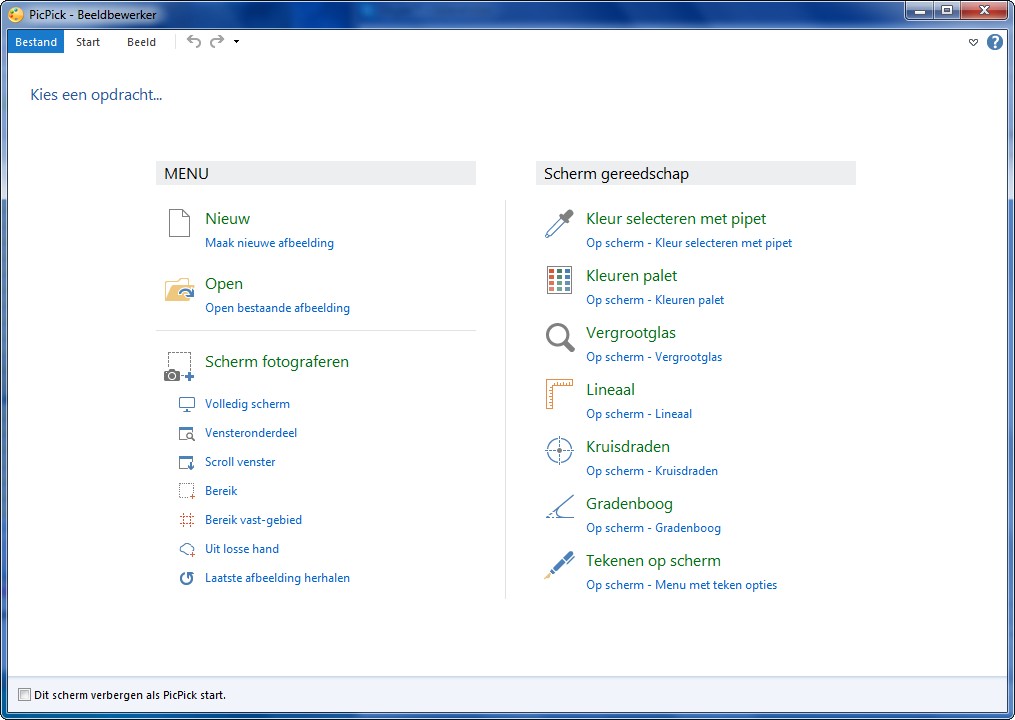Open the Beeld tab
This screenshot has width=1015, height=720.
(141, 42)
